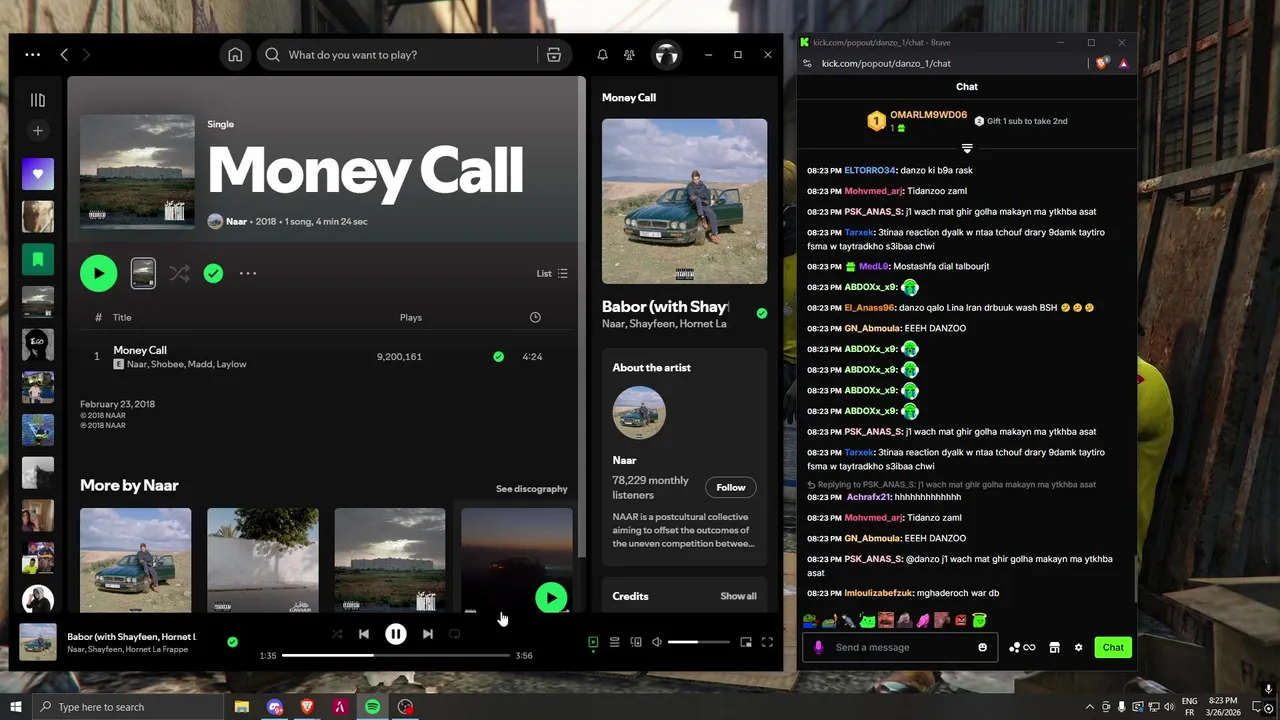Open the Spotify miniplayer icon
The image size is (1280, 720).
pyautogui.click(x=746, y=642)
